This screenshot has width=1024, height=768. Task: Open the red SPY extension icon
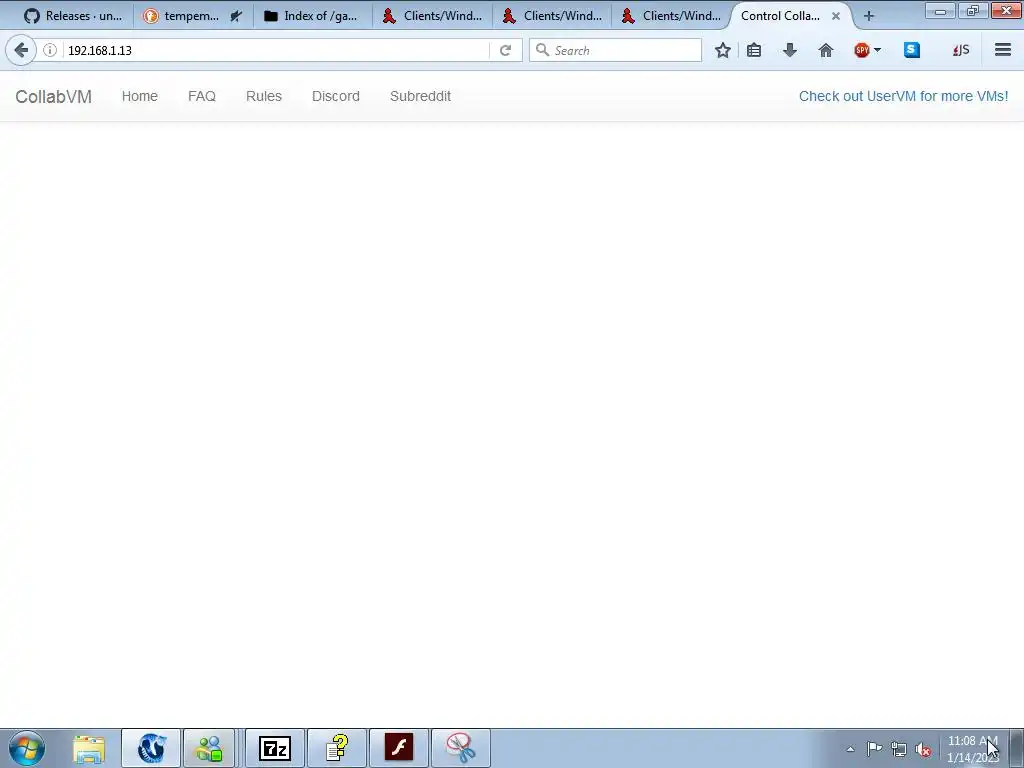861,50
